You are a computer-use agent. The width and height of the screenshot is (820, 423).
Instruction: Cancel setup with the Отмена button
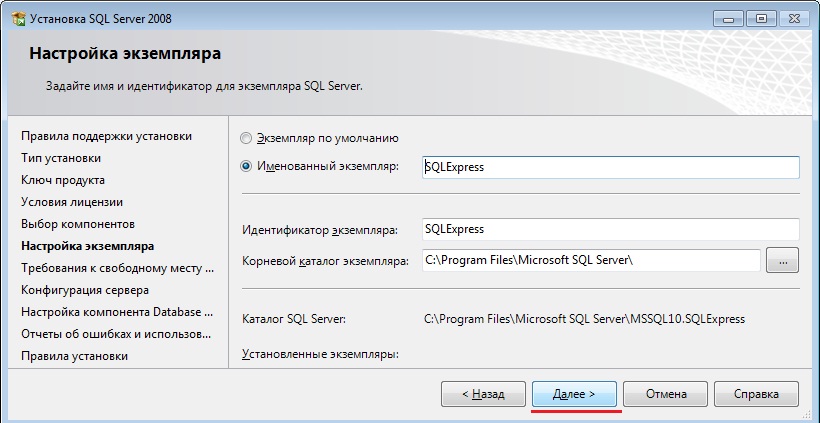[x=665, y=394]
